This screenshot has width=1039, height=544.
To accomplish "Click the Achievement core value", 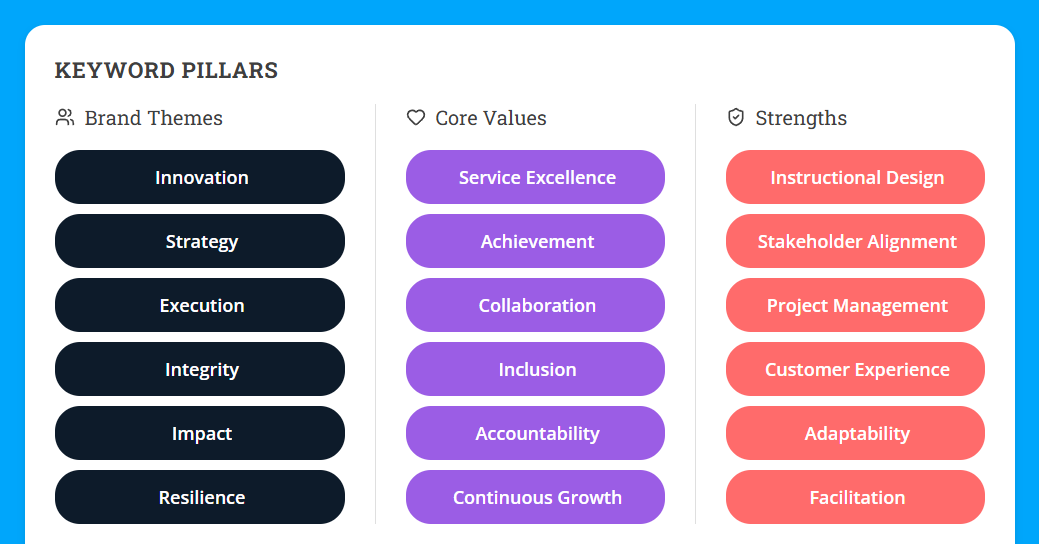I will point(535,241).
